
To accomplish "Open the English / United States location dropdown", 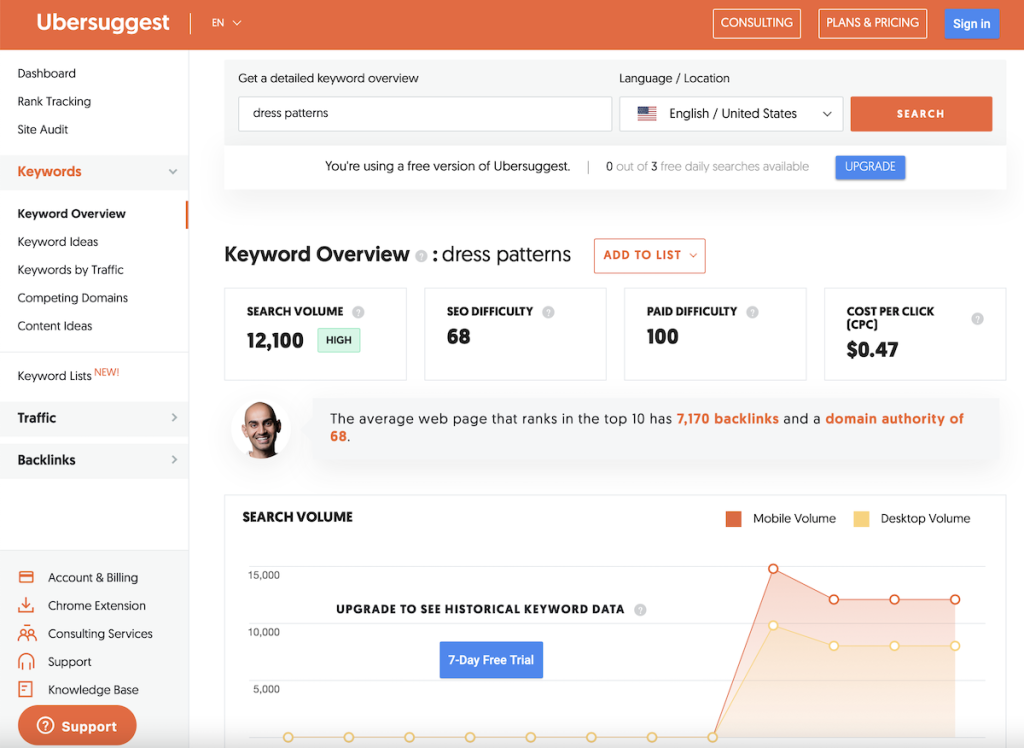I will tap(731, 114).
